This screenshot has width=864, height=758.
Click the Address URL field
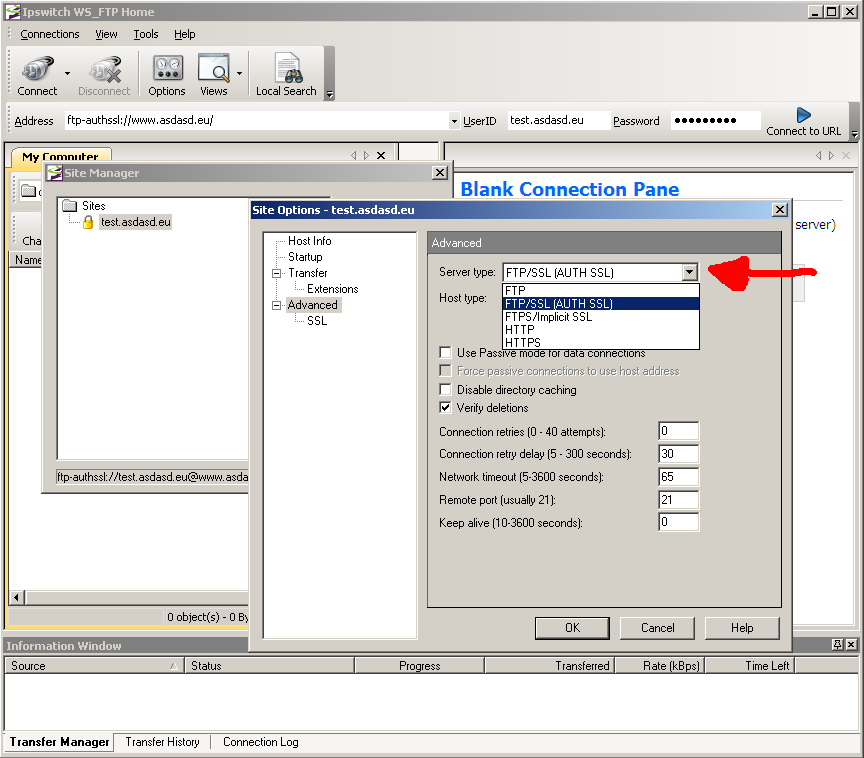pos(257,121)
